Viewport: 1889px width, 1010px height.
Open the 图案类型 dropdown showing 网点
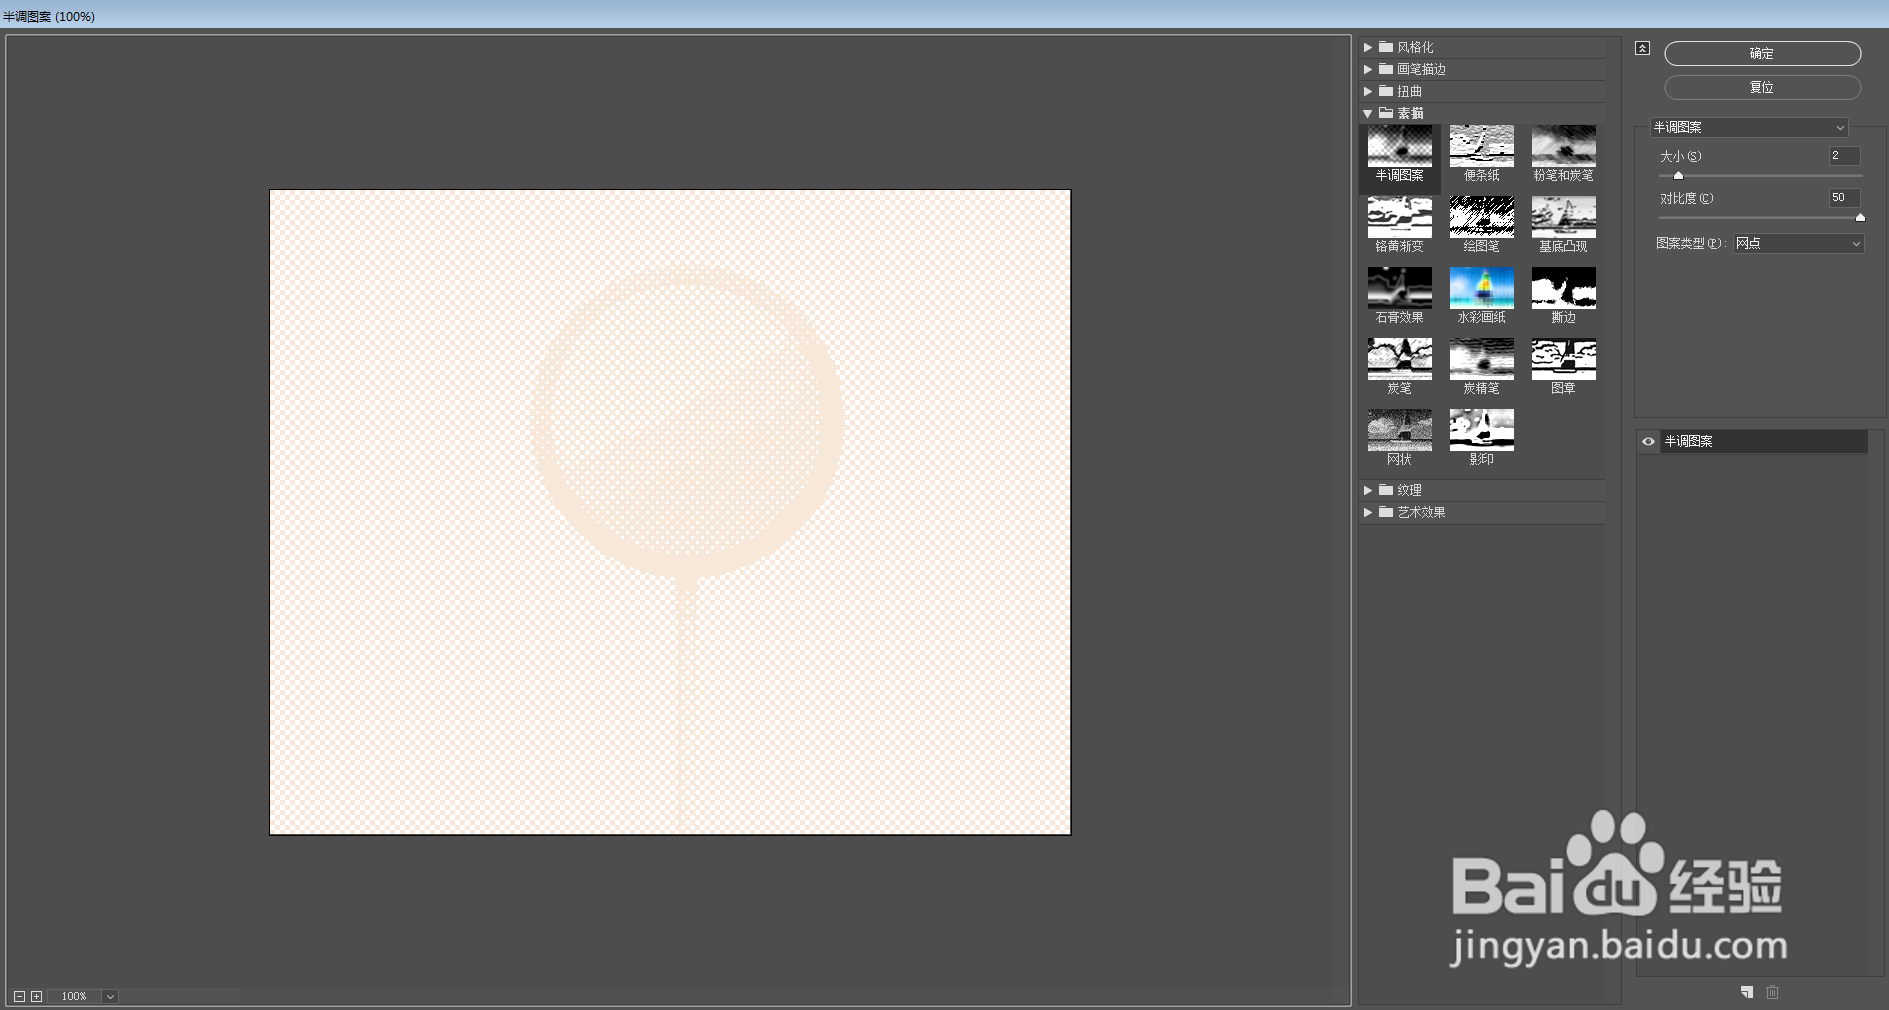1798,243
